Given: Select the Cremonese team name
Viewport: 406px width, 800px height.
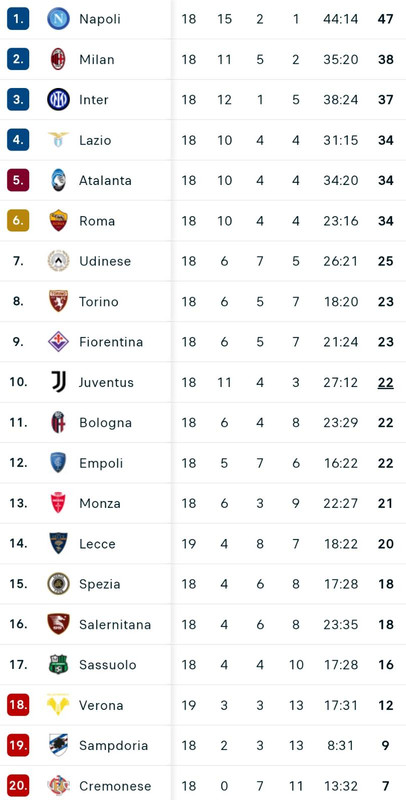Looking at the screenshot, I should [115, 786].
